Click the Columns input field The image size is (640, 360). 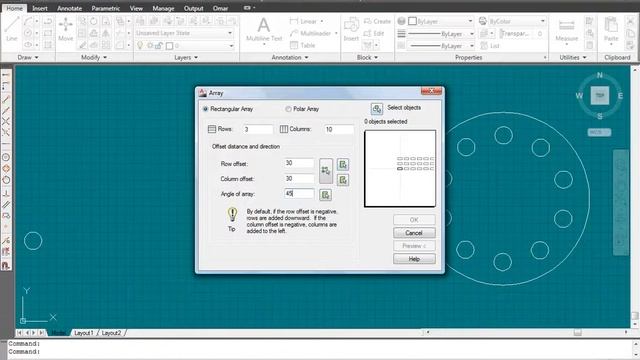[x=339, y=129]
